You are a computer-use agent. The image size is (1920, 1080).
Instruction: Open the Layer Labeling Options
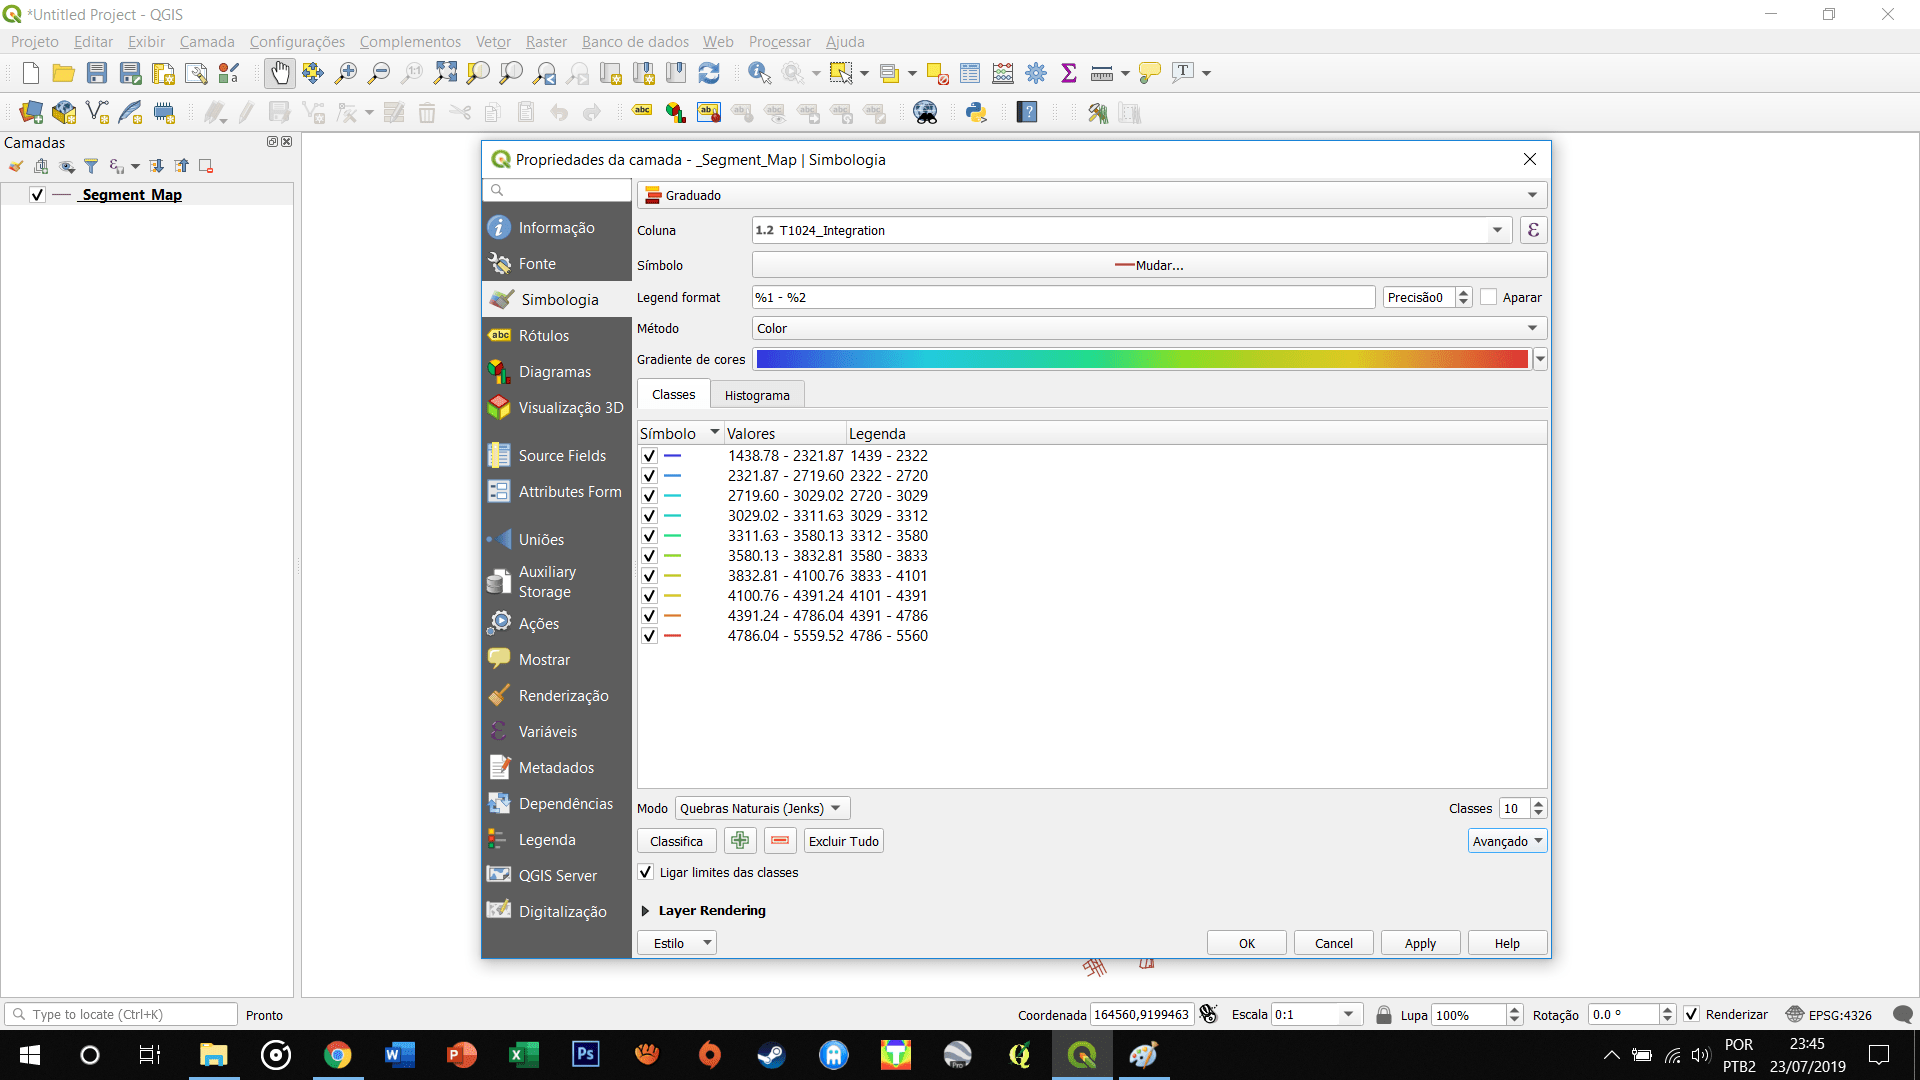pos(641,113)
